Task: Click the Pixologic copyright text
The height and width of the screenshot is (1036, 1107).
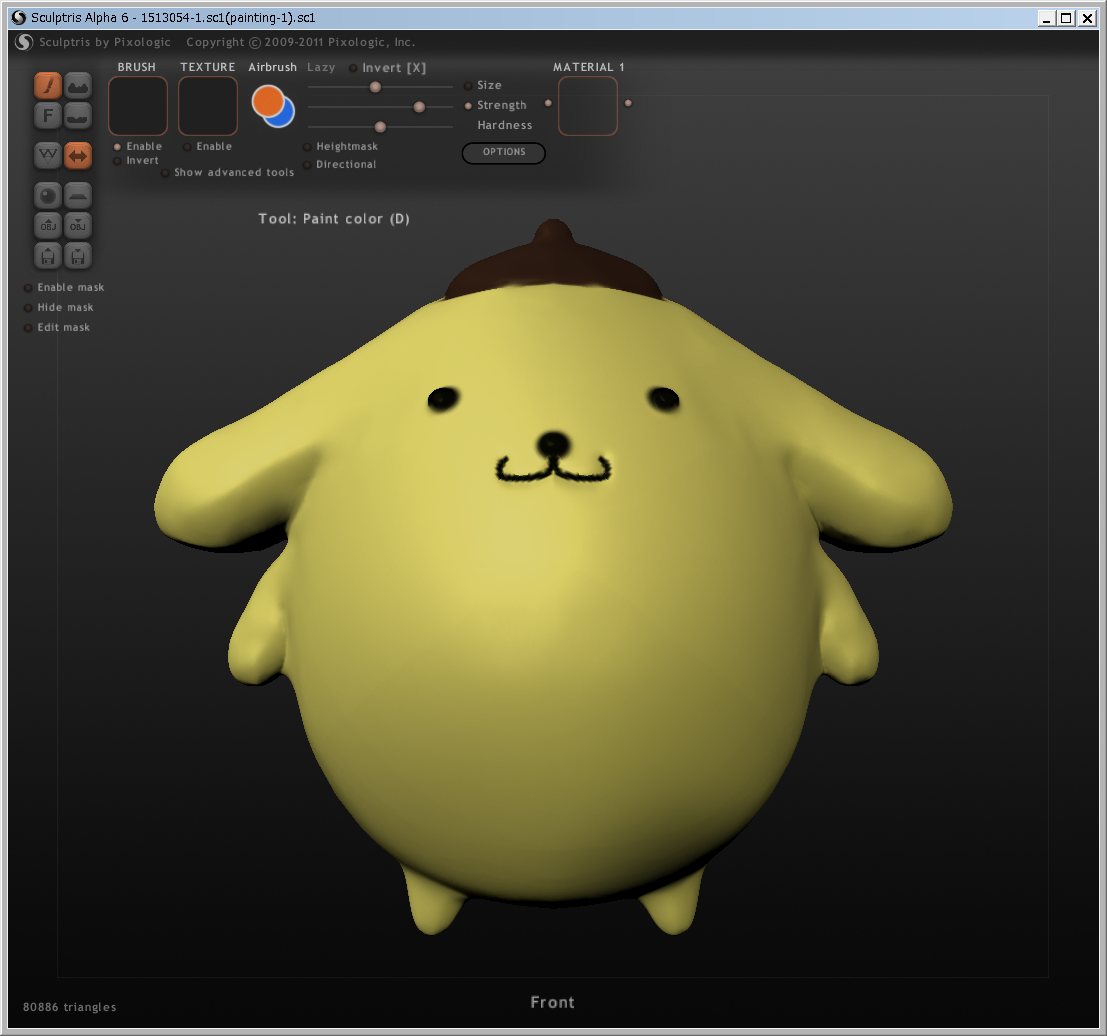Action: (x=301, y=42)
